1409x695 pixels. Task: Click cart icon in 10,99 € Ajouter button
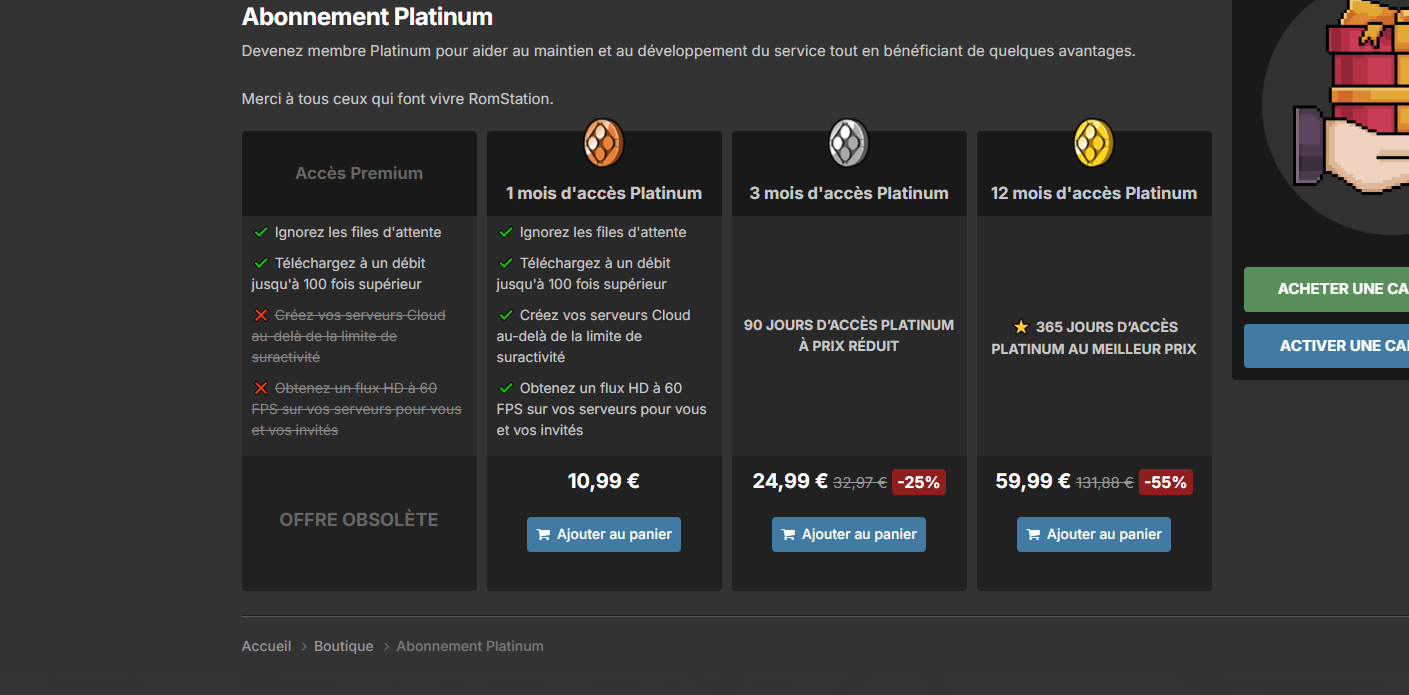(x=544, y=535)
